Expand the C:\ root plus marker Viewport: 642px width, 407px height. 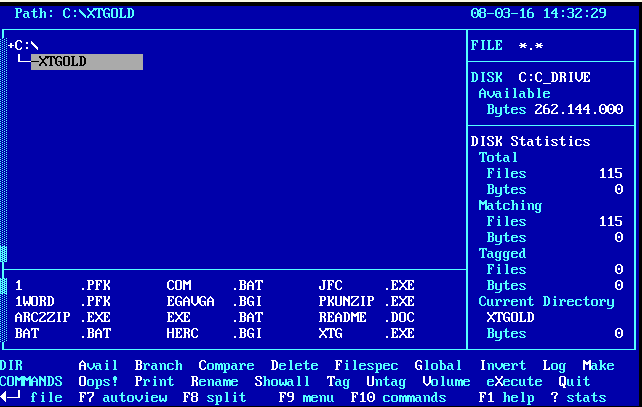tap(11, 46)
